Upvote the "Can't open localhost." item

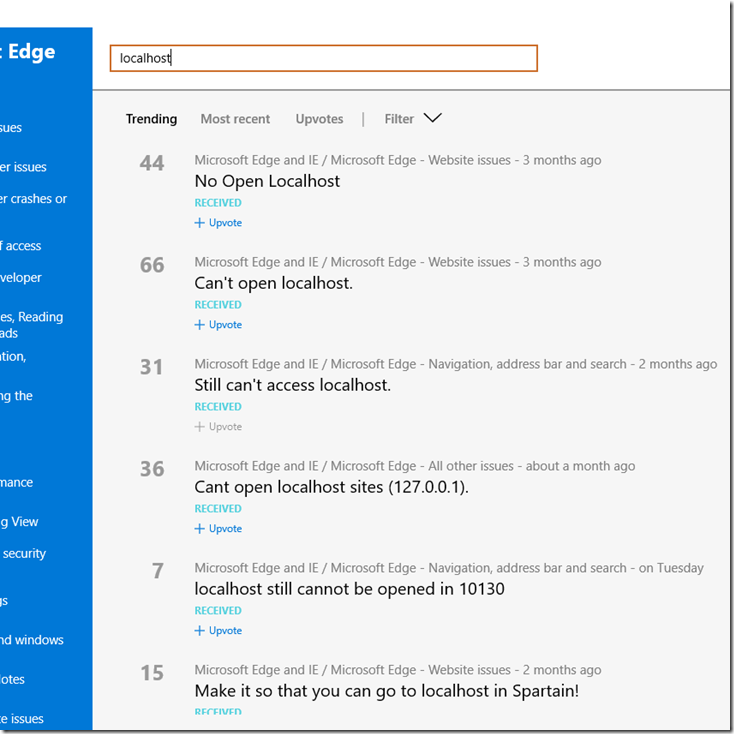[x=218, y=325]
